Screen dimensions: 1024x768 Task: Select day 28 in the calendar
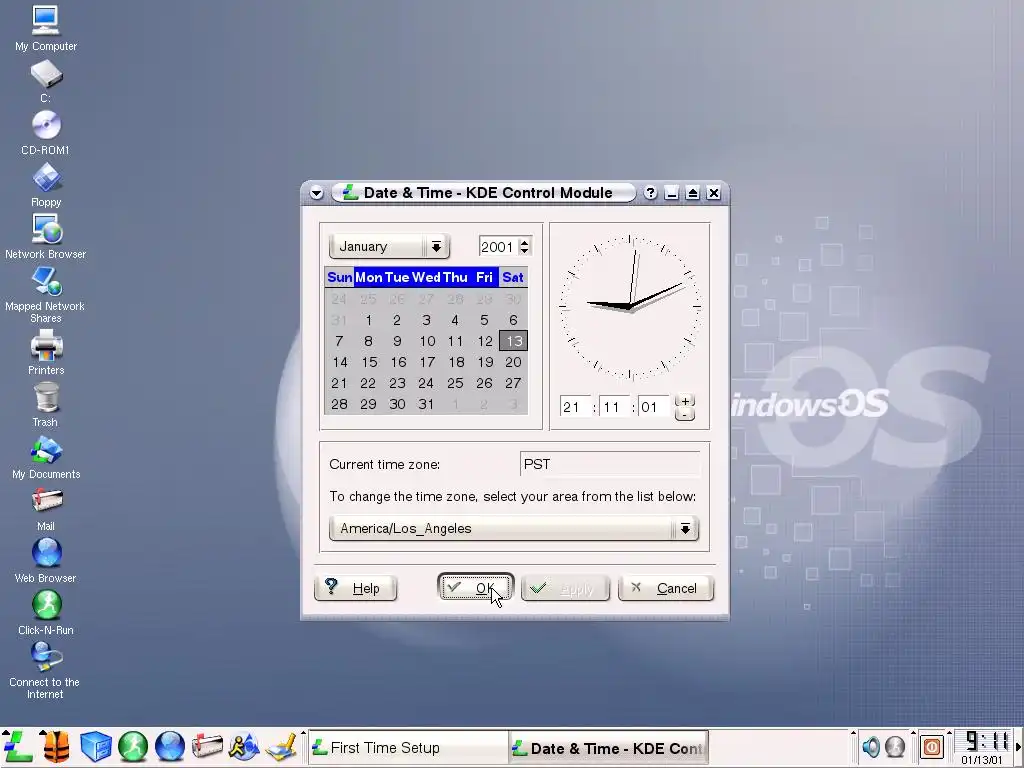[x=340, y=404]
